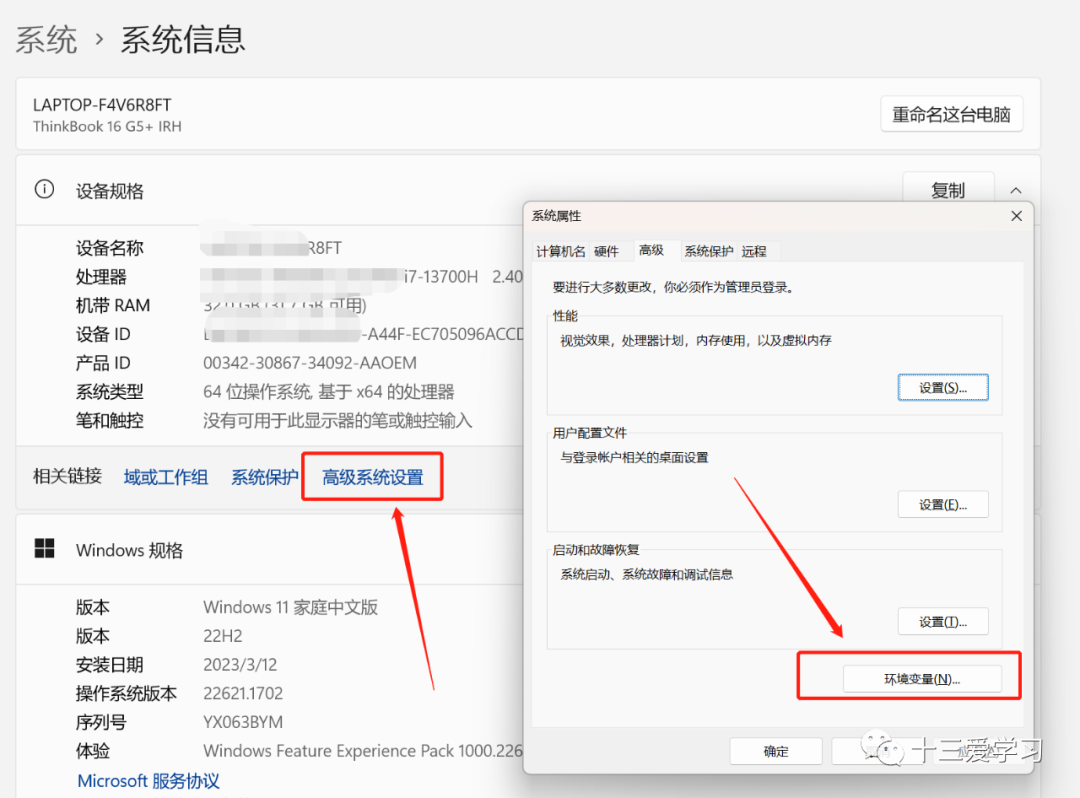Viewport: 1080px width, 798px height.
Task: Click 重命名这台电脑 button
Action: coord(951,113)
